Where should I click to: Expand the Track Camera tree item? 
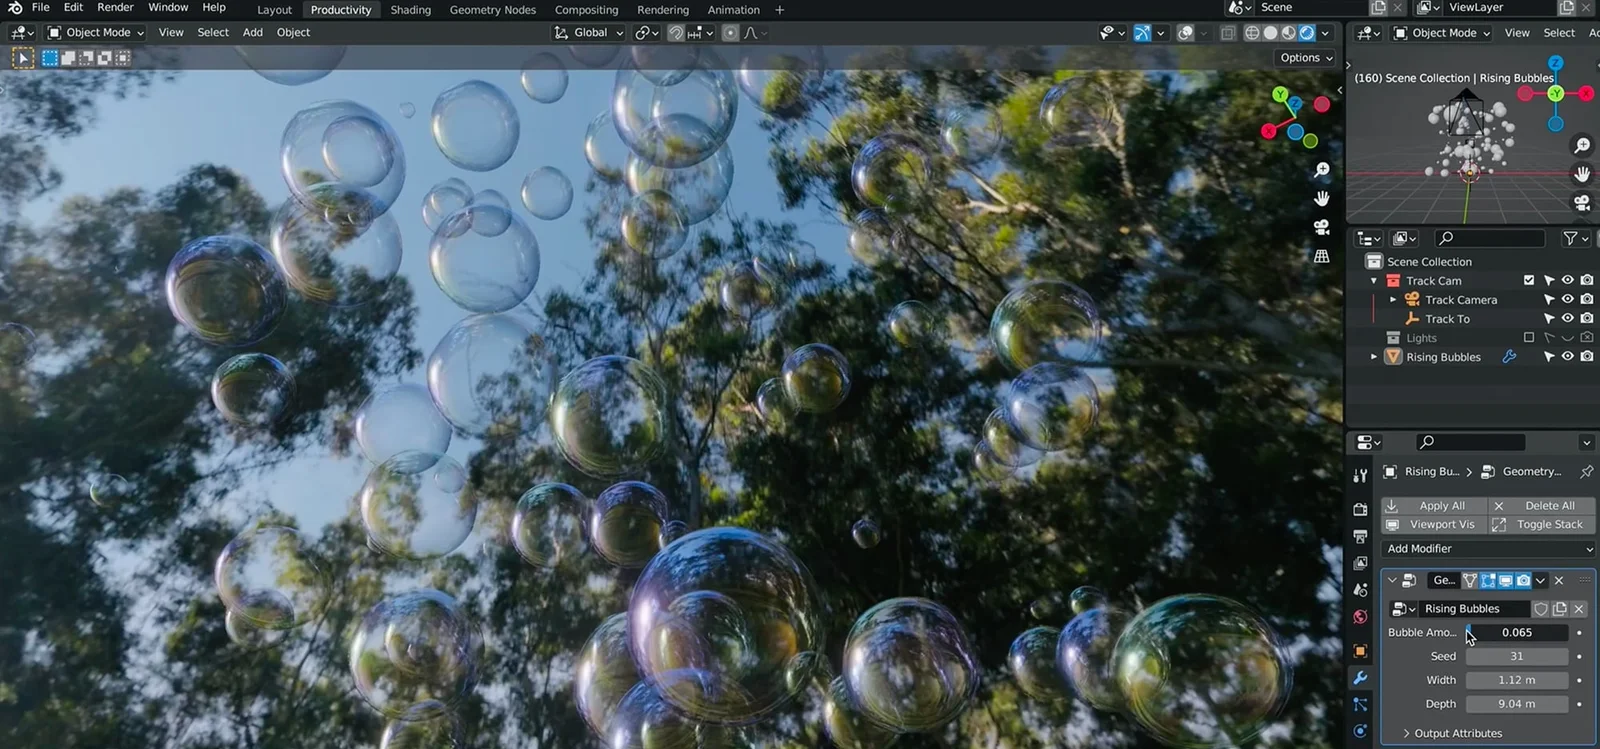pos(1393,300)
